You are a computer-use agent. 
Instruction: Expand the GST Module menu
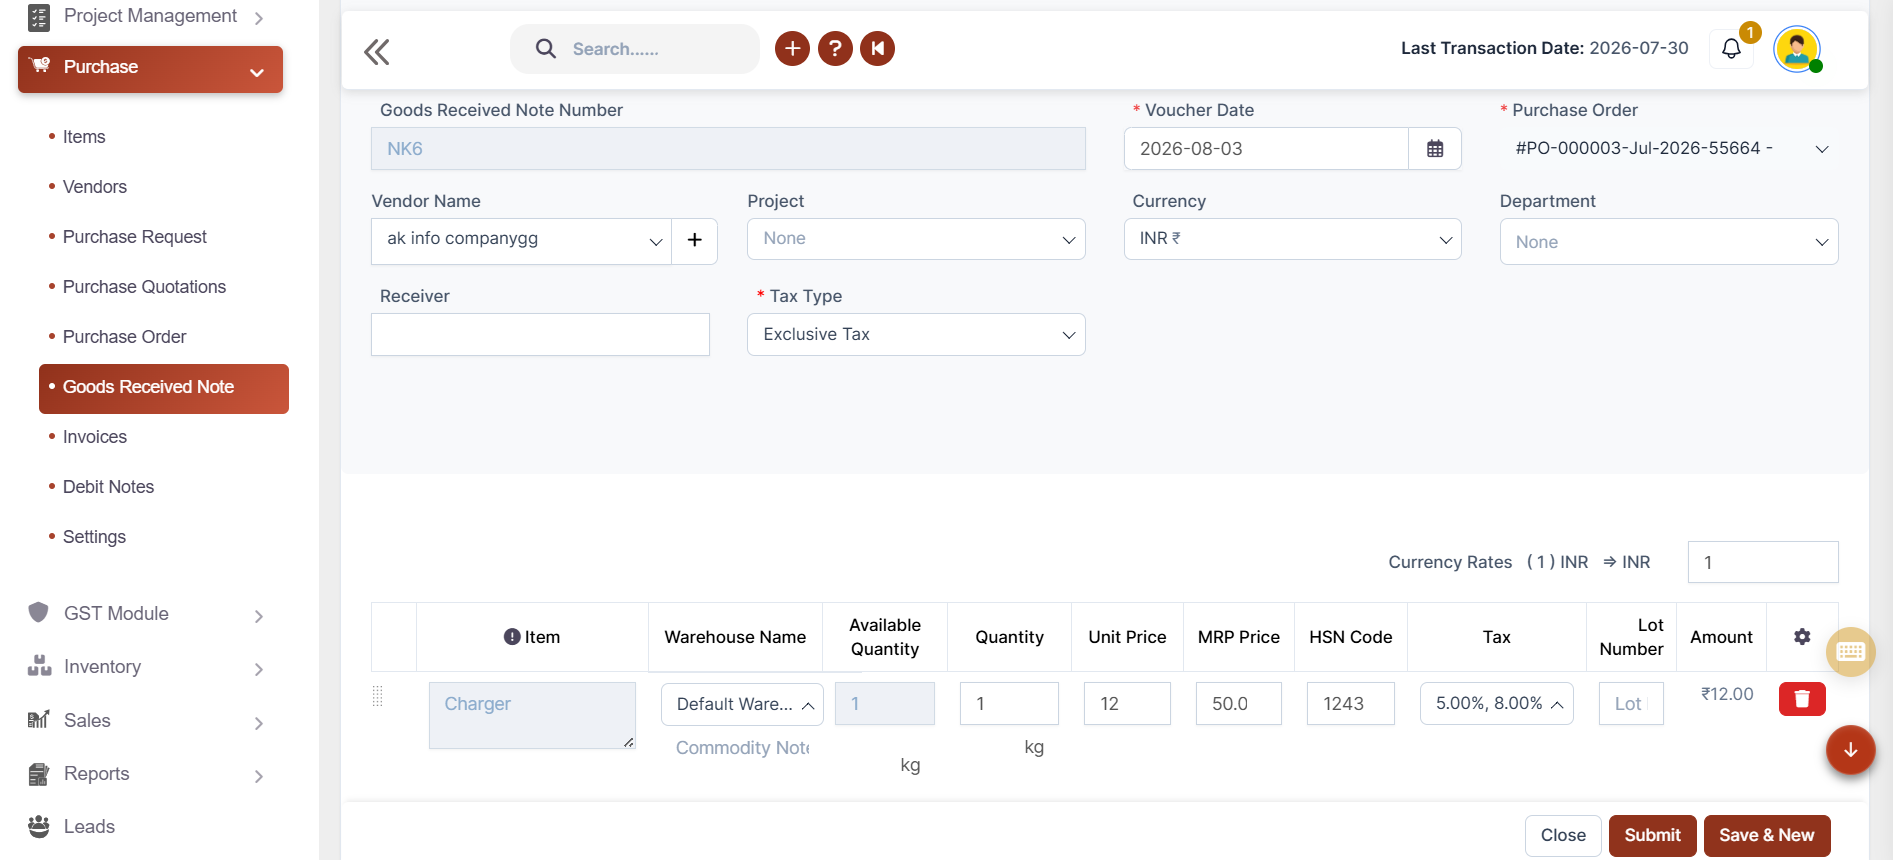point(148,614)
